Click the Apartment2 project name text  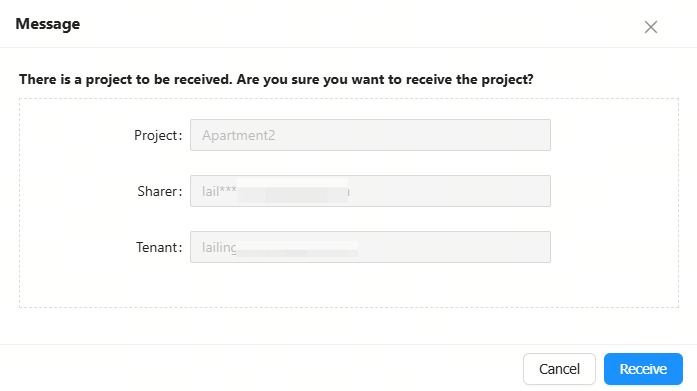click(239, 135)
